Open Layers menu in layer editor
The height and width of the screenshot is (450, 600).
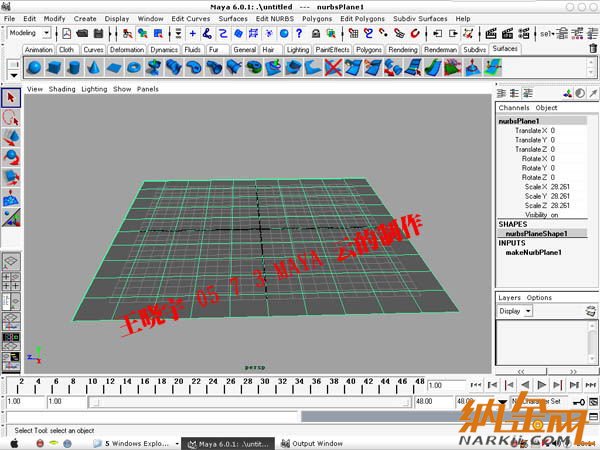click(509, 298)
